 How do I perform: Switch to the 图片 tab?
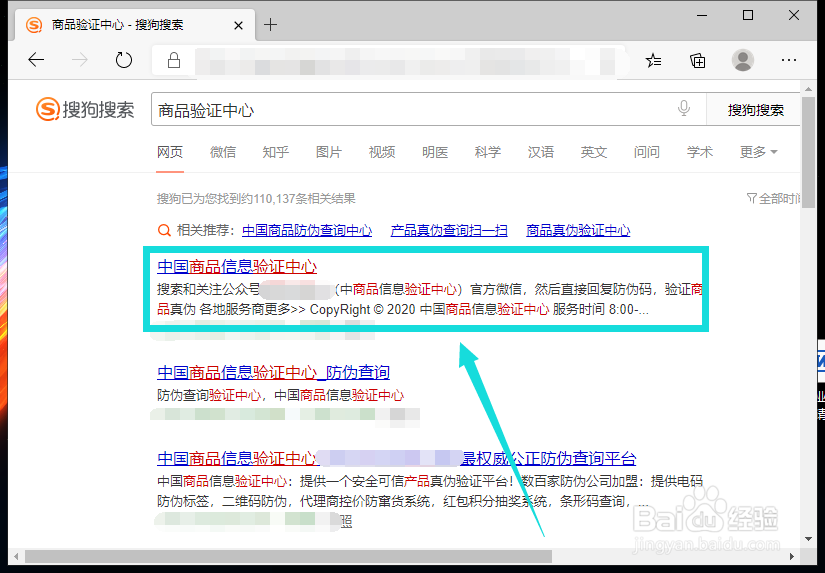pos(329,152)
